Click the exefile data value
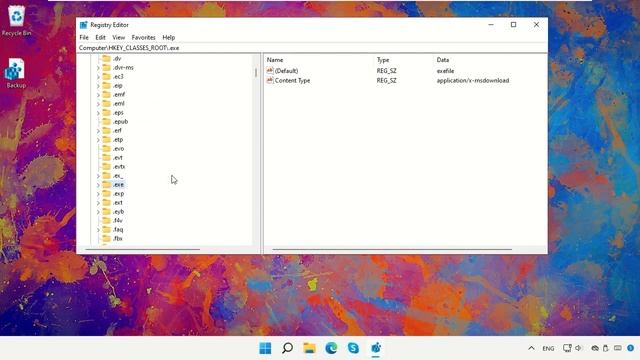 (445, 71)
